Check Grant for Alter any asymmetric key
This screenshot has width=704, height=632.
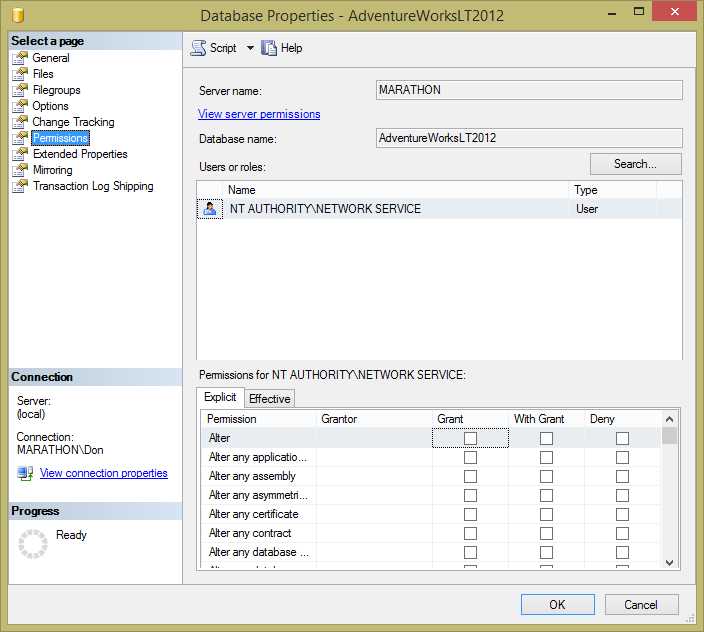pyautogui.click(x=470, y=496)
